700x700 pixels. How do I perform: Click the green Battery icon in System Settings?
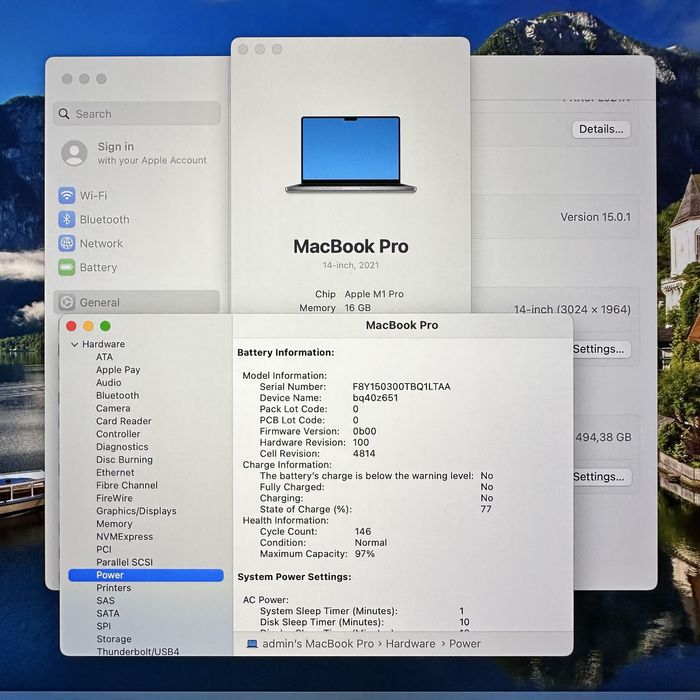(67, 267)
